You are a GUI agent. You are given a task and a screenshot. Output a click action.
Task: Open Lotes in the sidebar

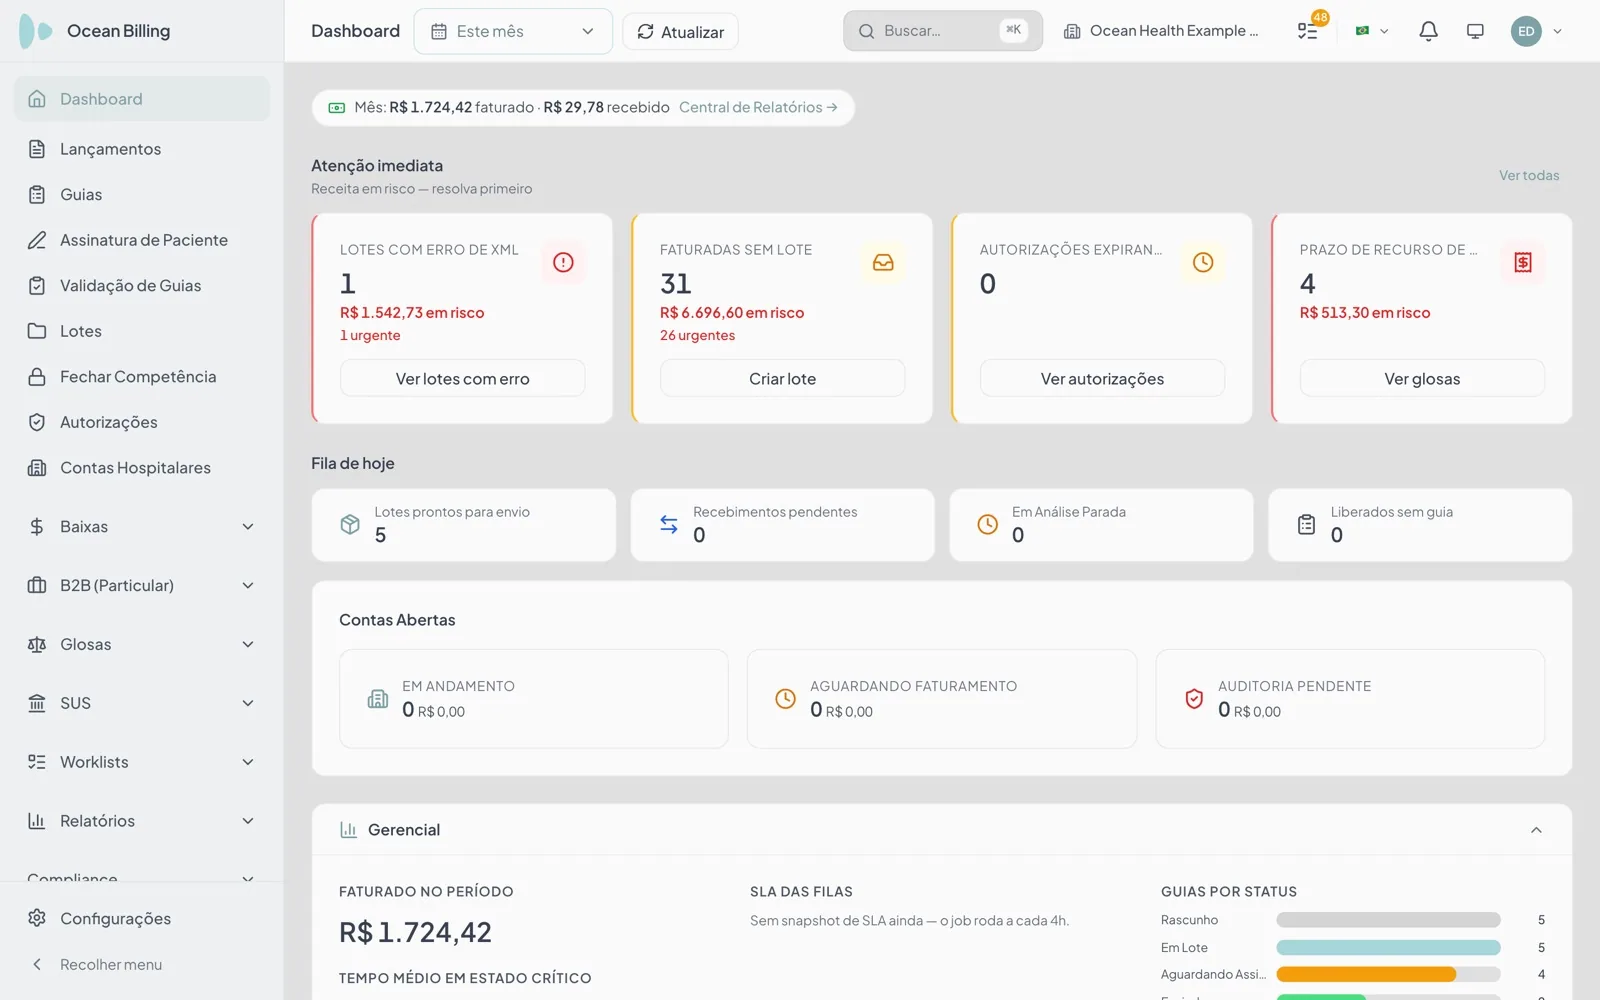pyautogui.click(x=141, y=331)
